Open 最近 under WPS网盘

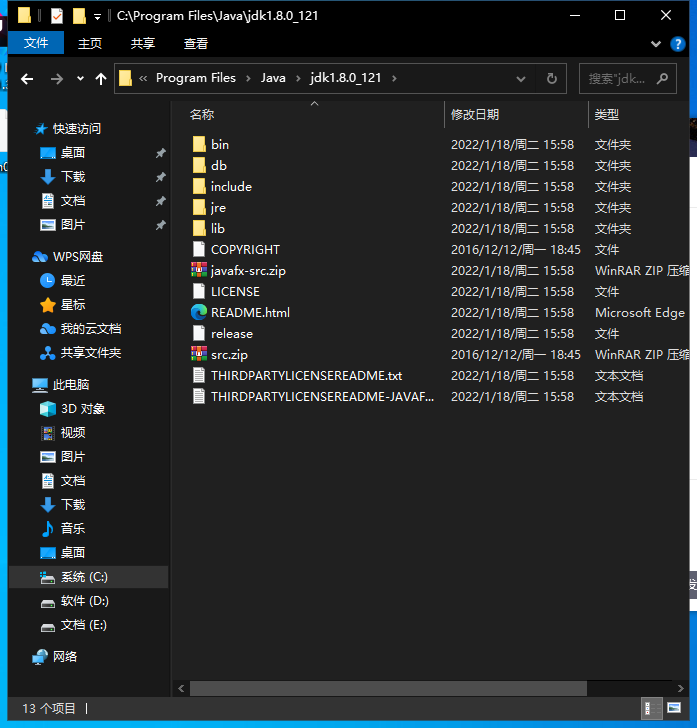tap(73, 280)
